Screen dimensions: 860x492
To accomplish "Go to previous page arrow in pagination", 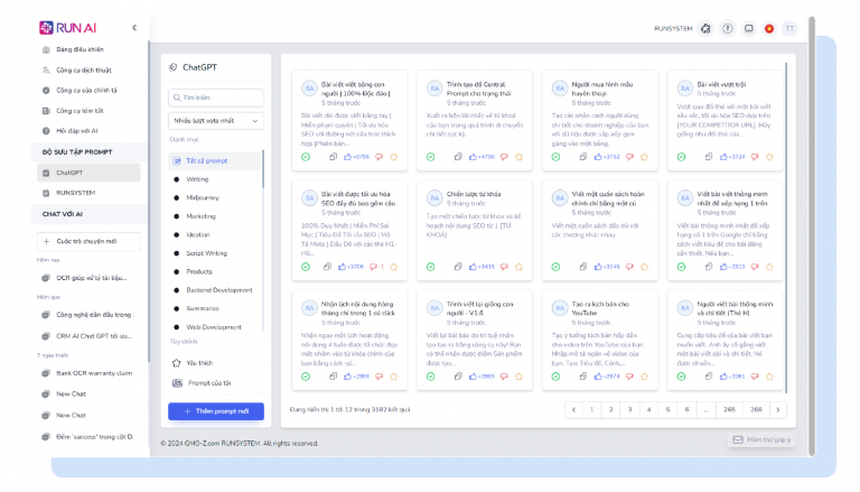I will (x=574, y=410).
